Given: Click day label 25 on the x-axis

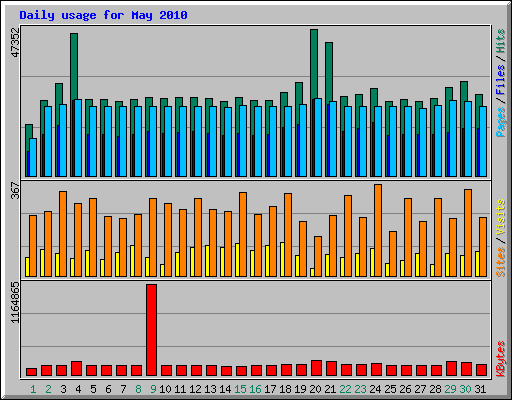Looking at the screenshot, I should (x=390, y=389).
